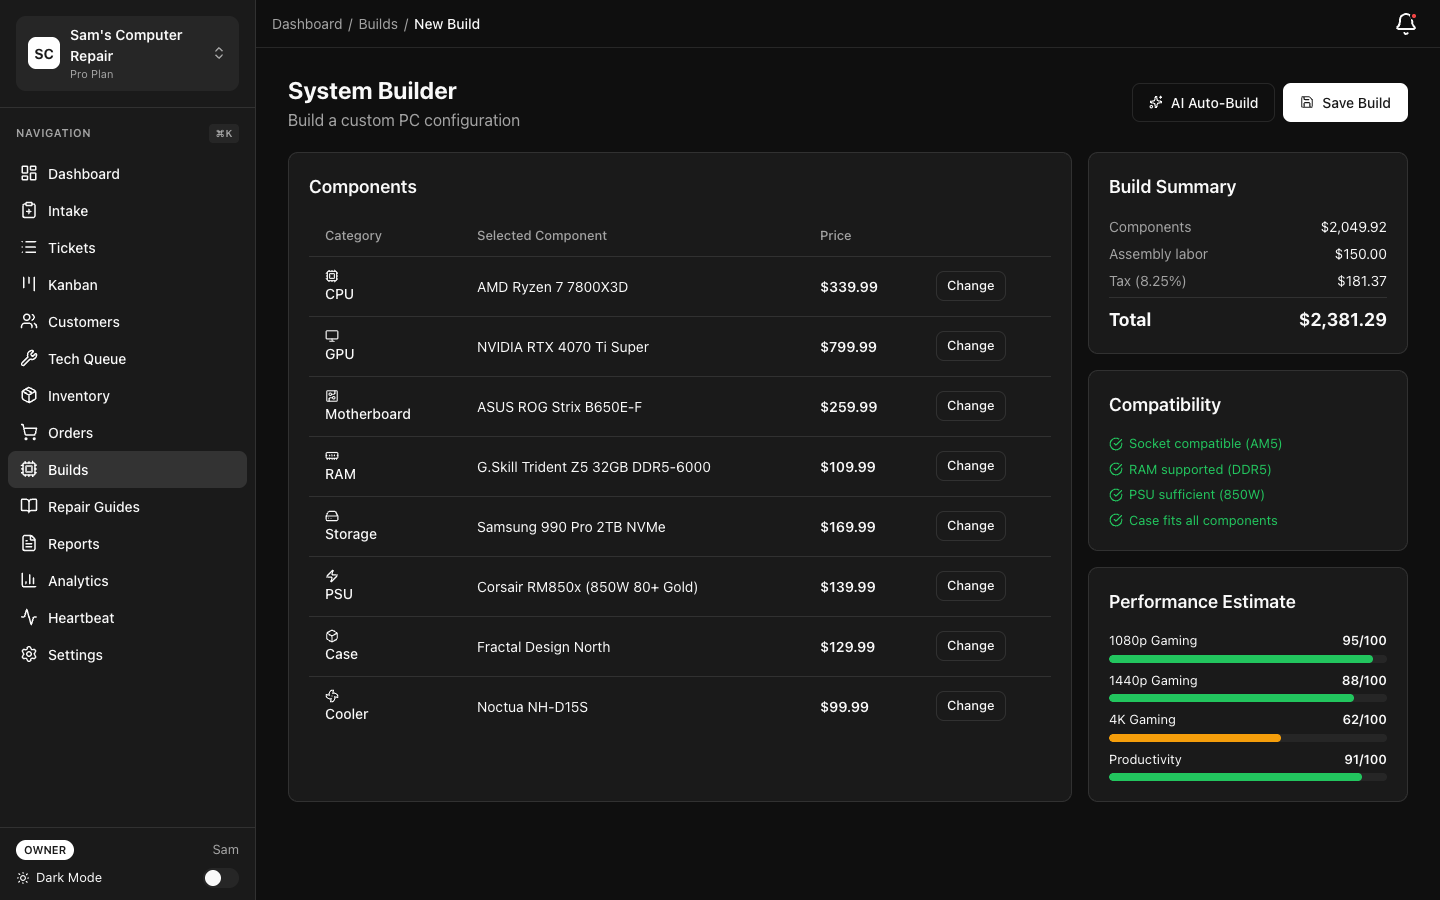Navigate to Builds in breadcrumb
Image resolution: width=1440 pixels, height=900 pixels.
click(378, 24)
